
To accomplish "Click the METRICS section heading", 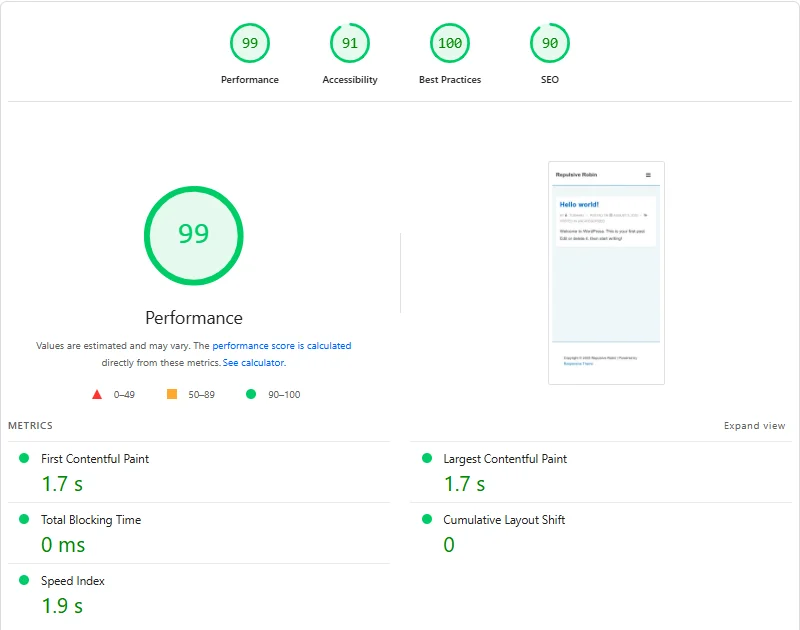I will click(30, 425).
